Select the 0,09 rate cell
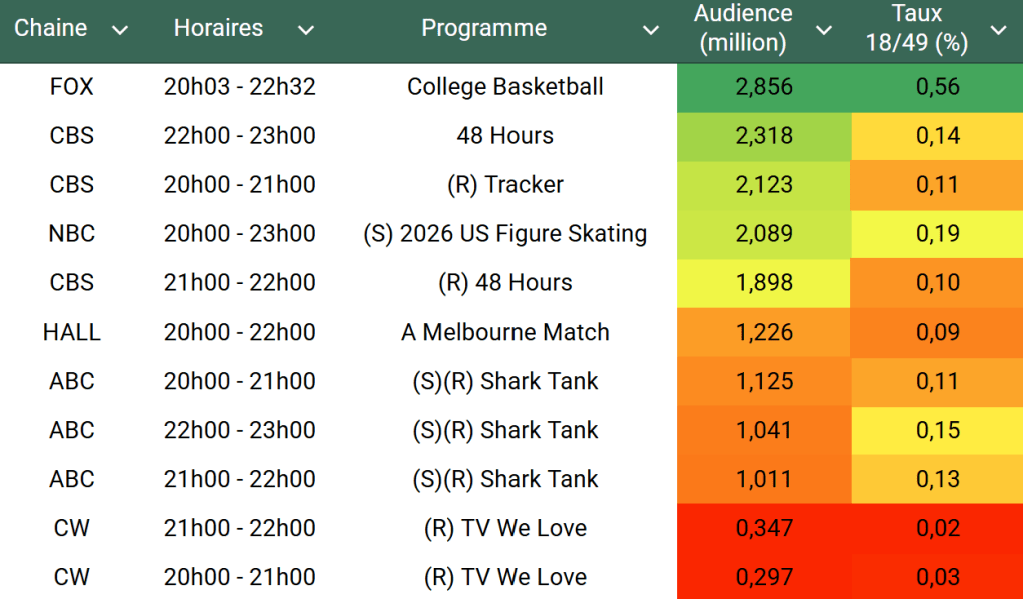This screenshot has height=599, width=1023. click(x=937, y=332)
